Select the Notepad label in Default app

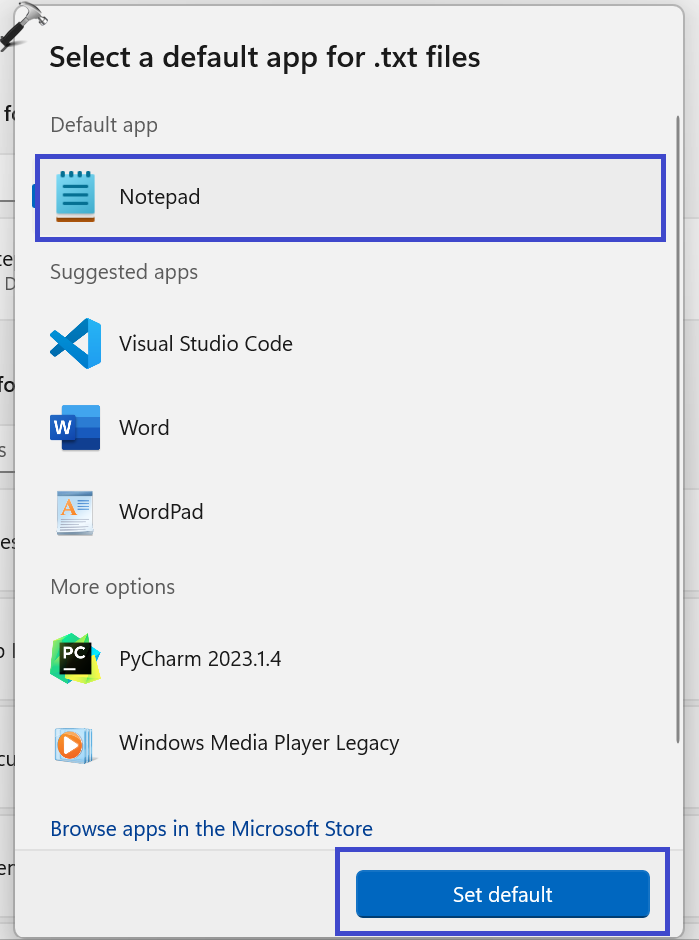[160, 197]
